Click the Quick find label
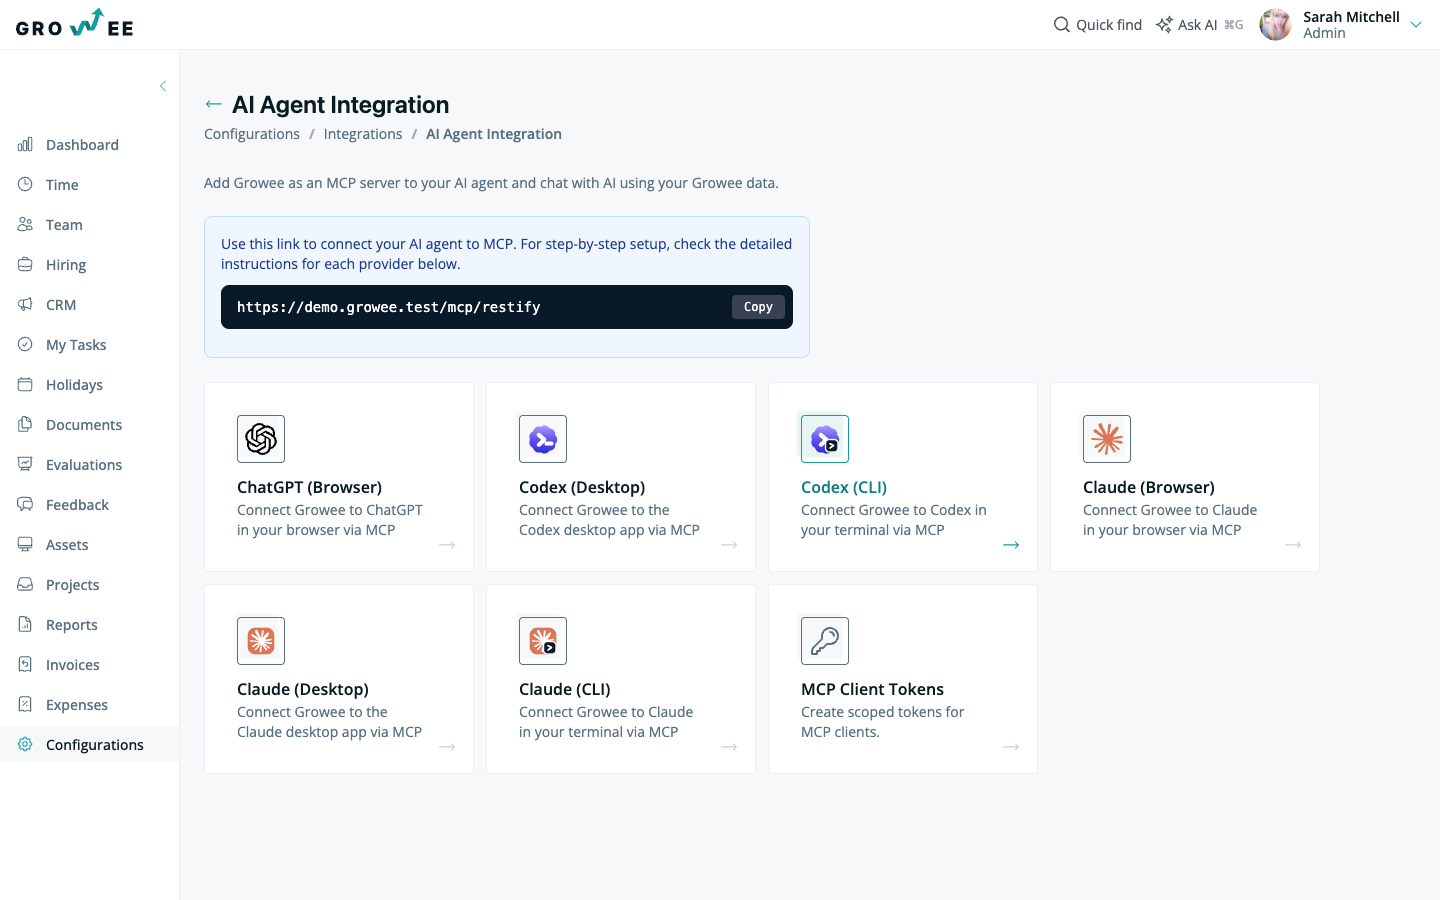This screenshot has width=1440, height=900. 1109,25
